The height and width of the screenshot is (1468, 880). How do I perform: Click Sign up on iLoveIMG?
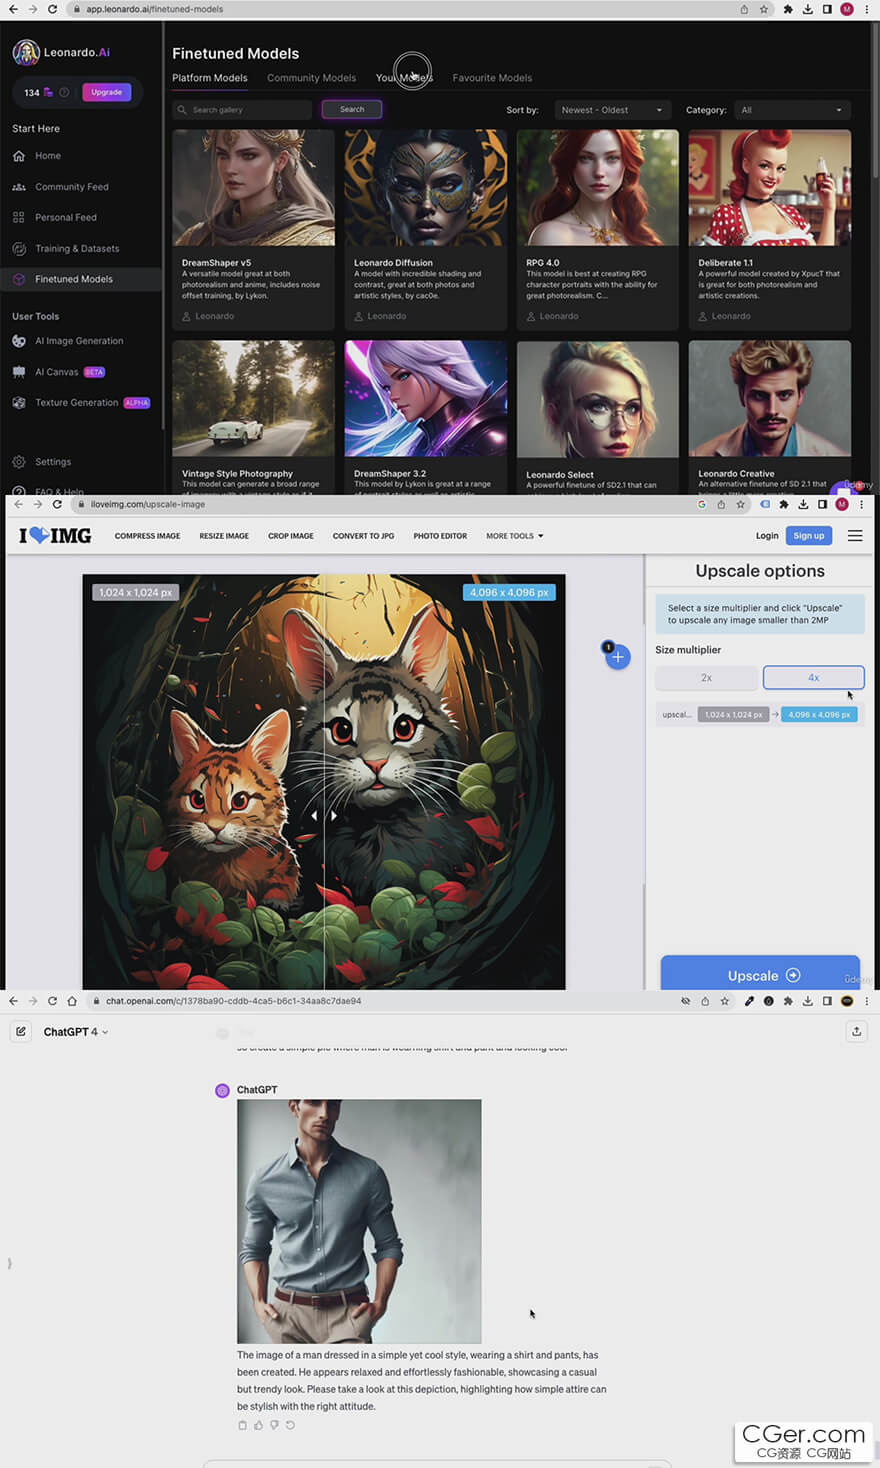tap(809, 536)
